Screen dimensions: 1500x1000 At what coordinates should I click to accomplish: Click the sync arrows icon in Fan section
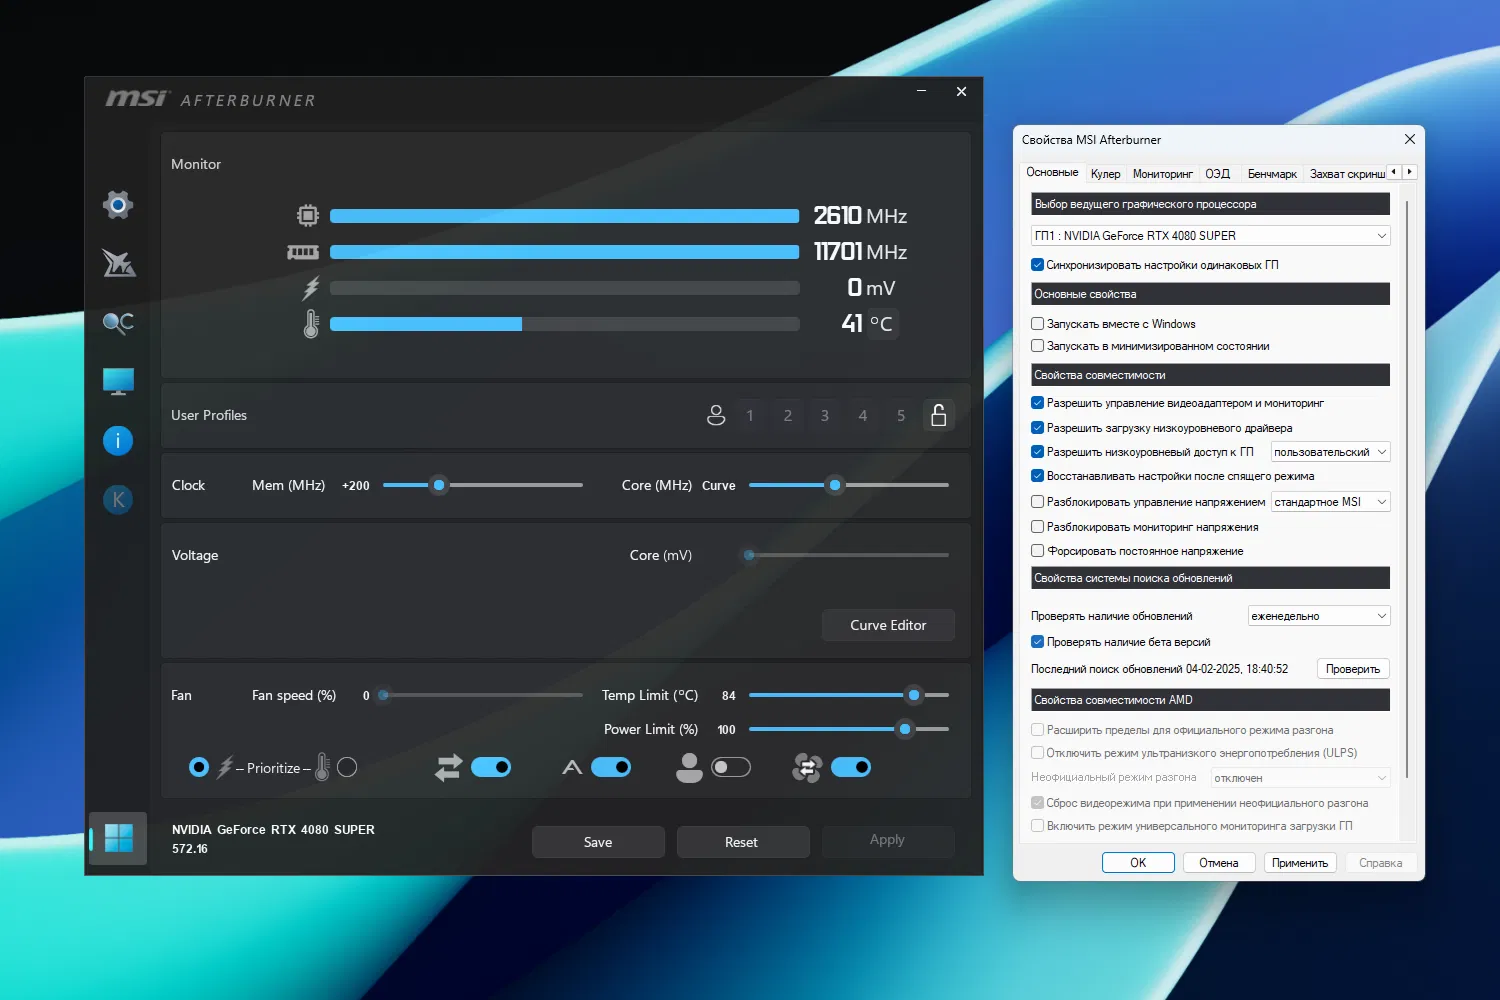point(449,767)
